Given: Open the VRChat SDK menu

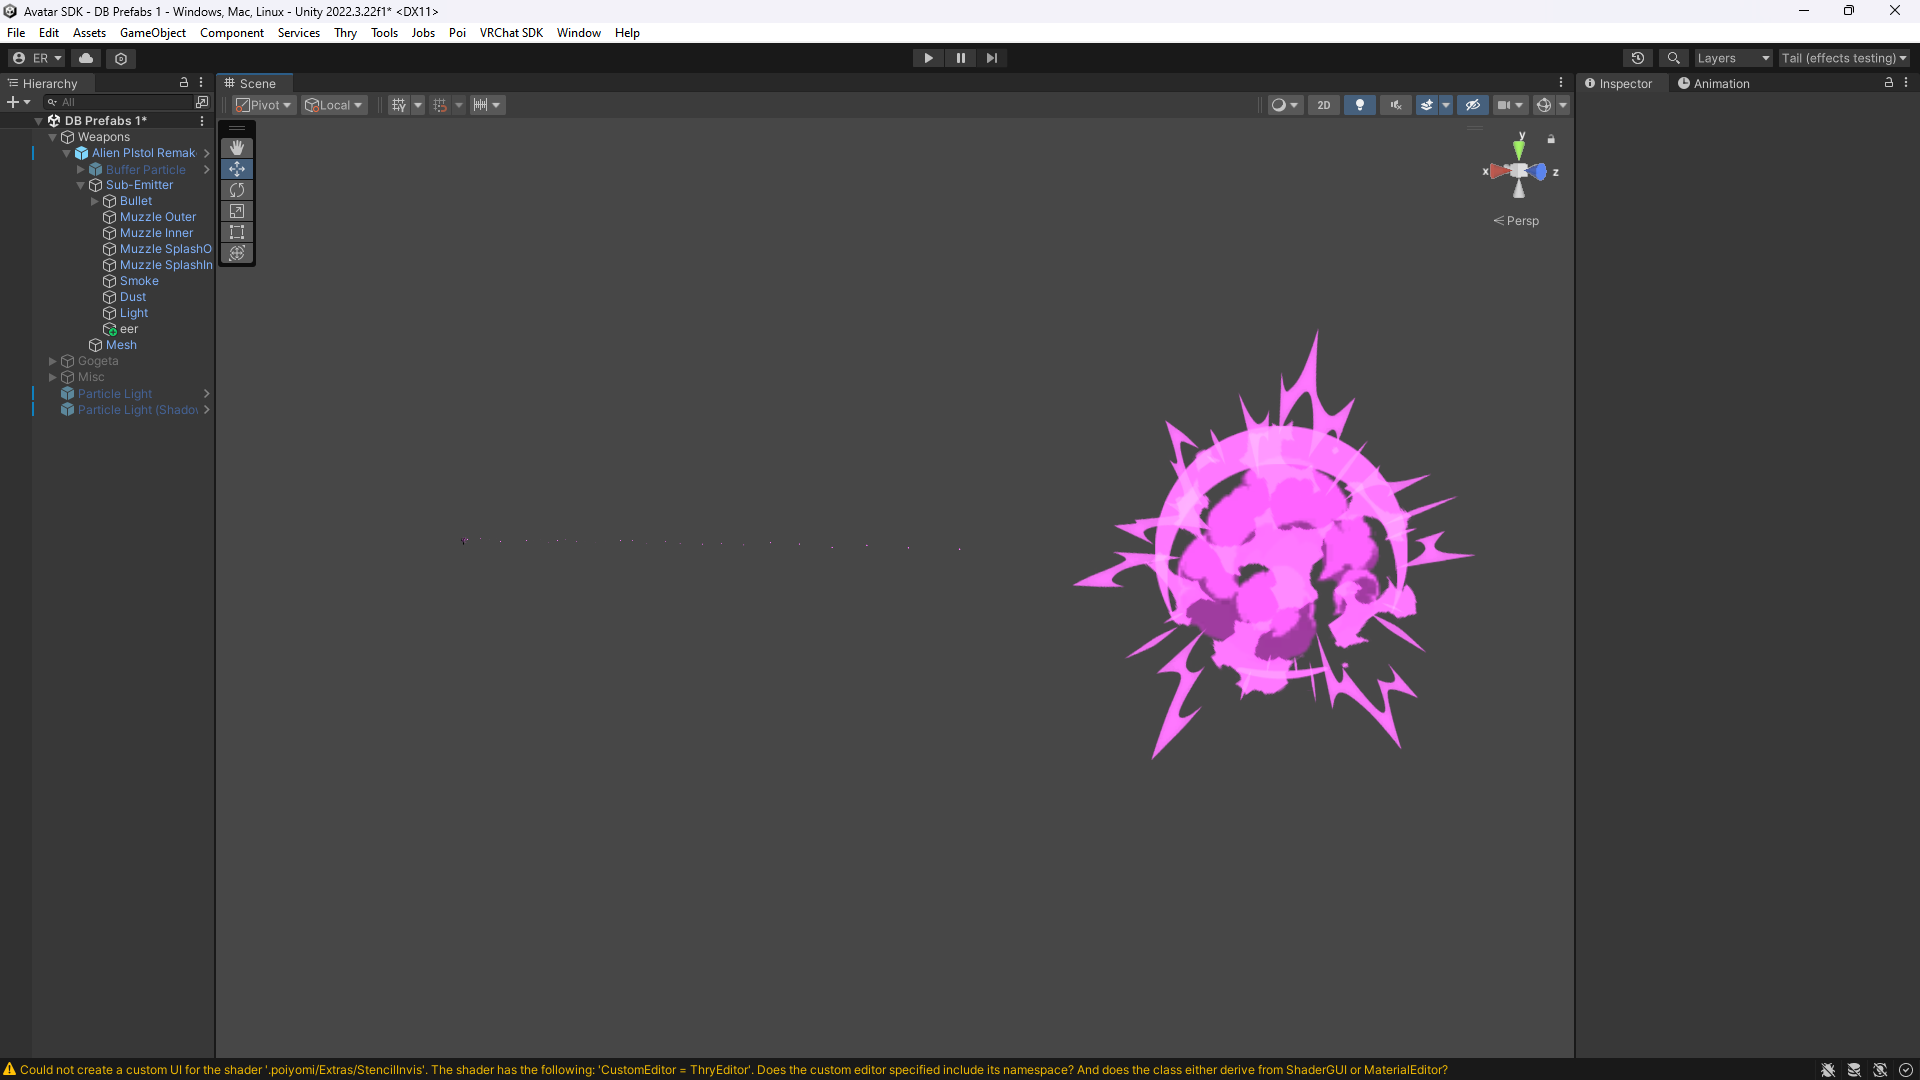Looking at the screenshot, I should pos(511,33).
